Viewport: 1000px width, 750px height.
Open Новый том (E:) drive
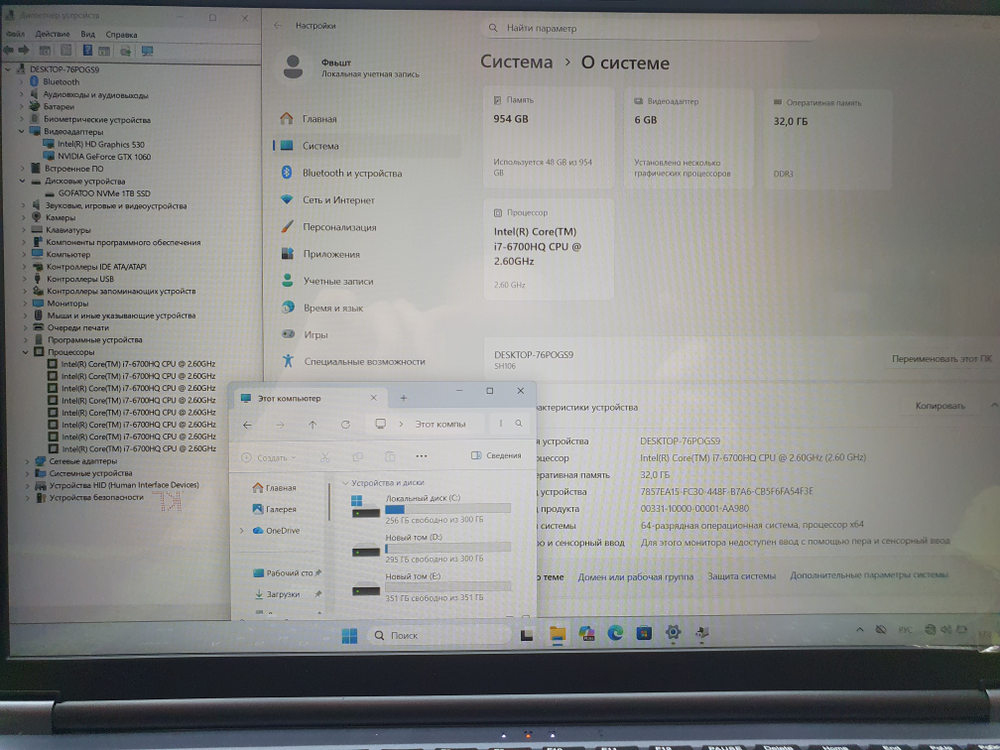click(431, 587)
